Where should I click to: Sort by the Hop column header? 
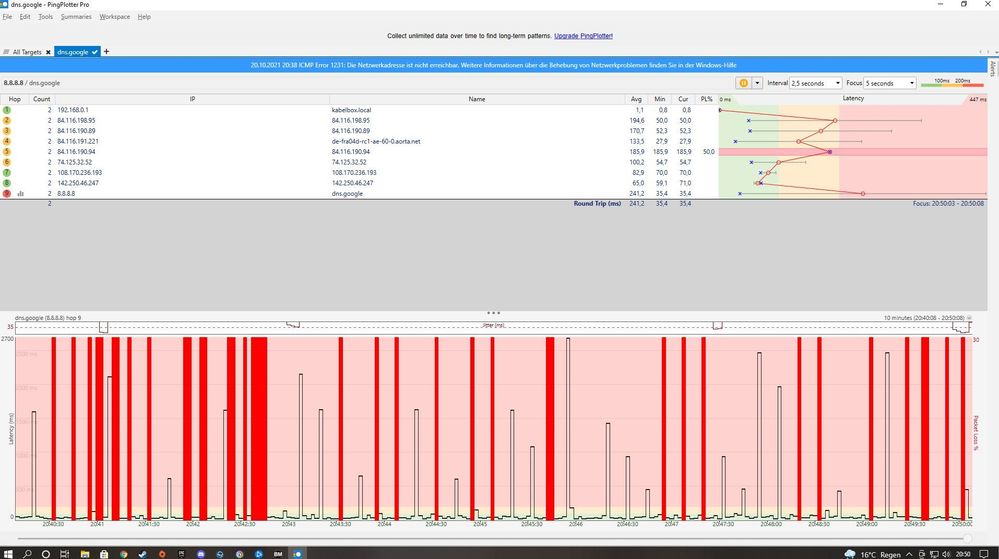(15, 99)
